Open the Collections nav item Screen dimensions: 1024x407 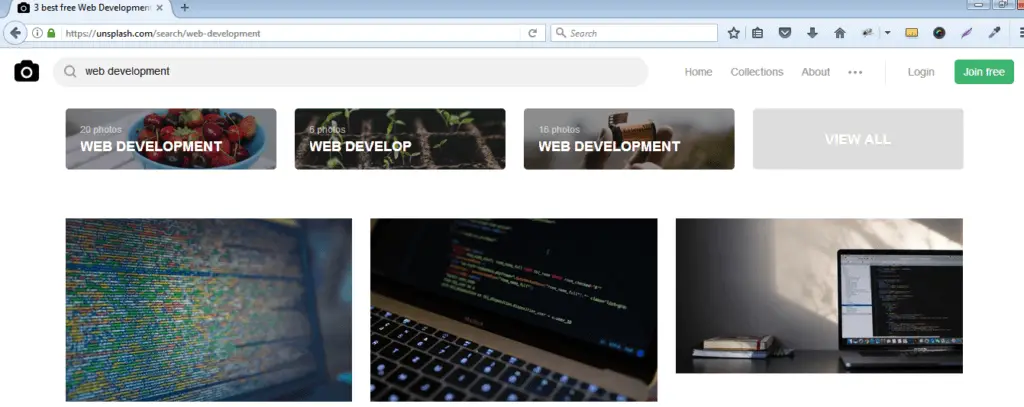(x=757, y=72)
